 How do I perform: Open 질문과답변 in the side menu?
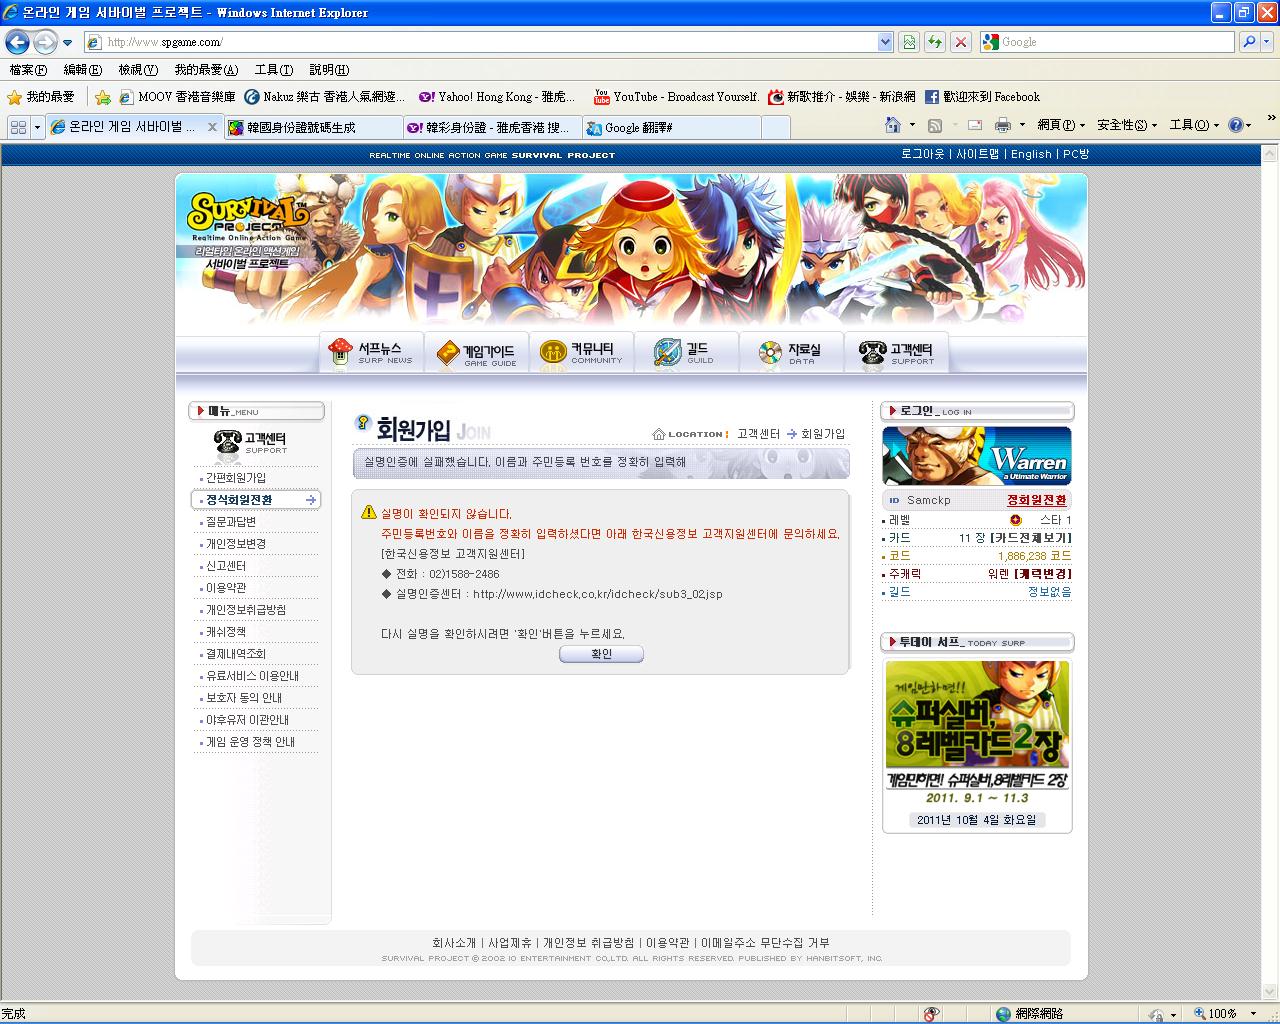[x=231, y=522]
